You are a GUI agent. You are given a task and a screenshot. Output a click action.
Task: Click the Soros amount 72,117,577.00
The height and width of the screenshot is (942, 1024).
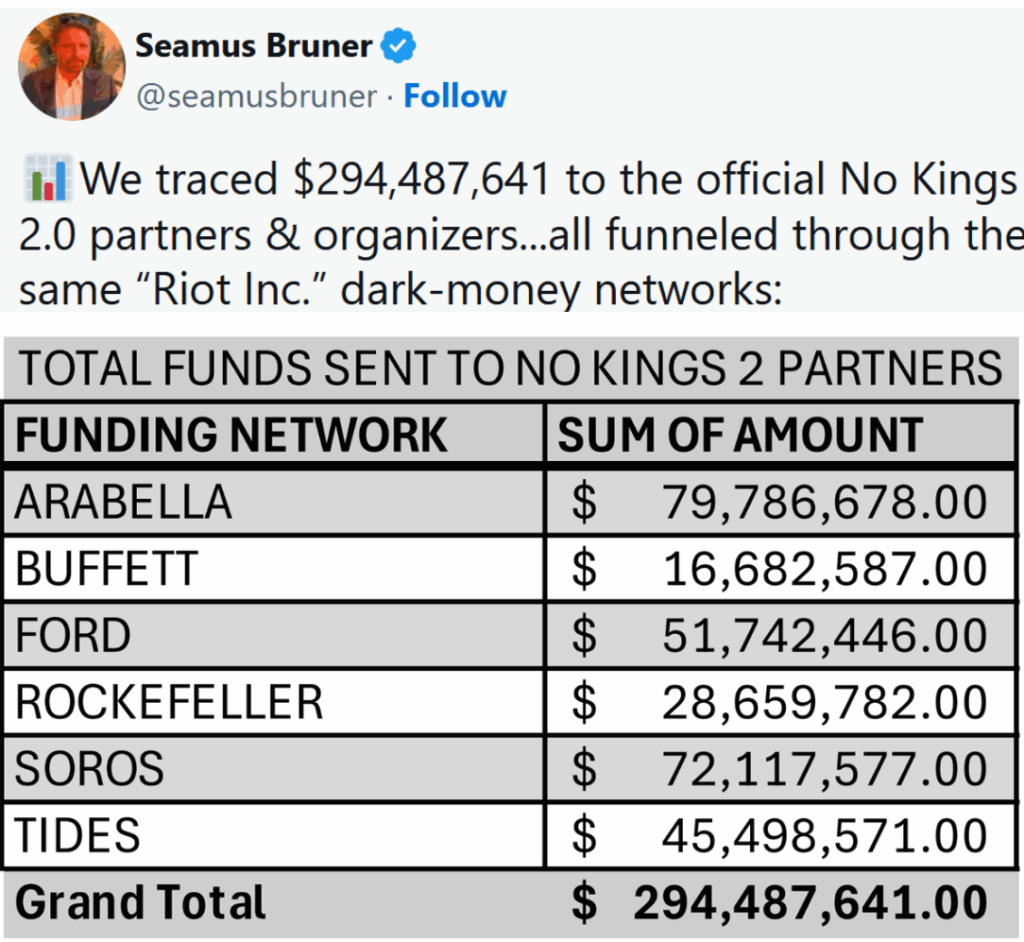point(824,769)
